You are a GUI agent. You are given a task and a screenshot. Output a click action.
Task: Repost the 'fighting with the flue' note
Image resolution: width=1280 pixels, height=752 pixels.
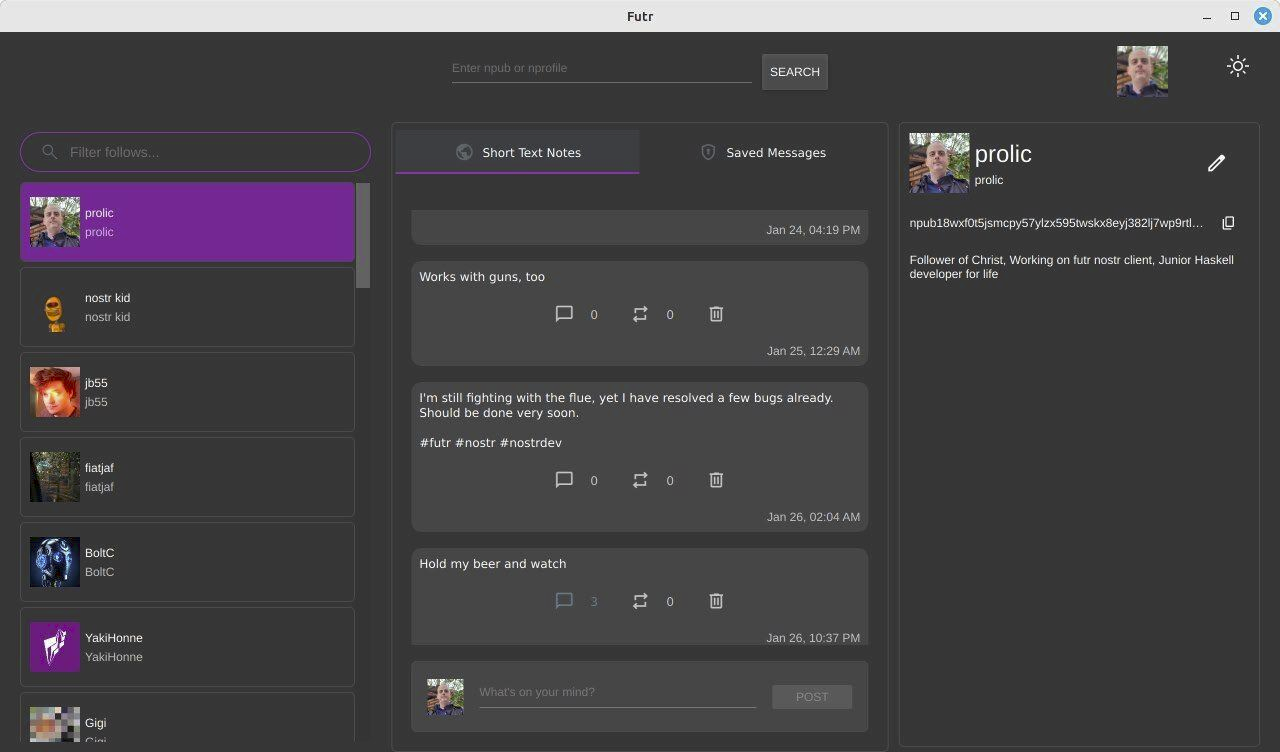click(640, 480)
